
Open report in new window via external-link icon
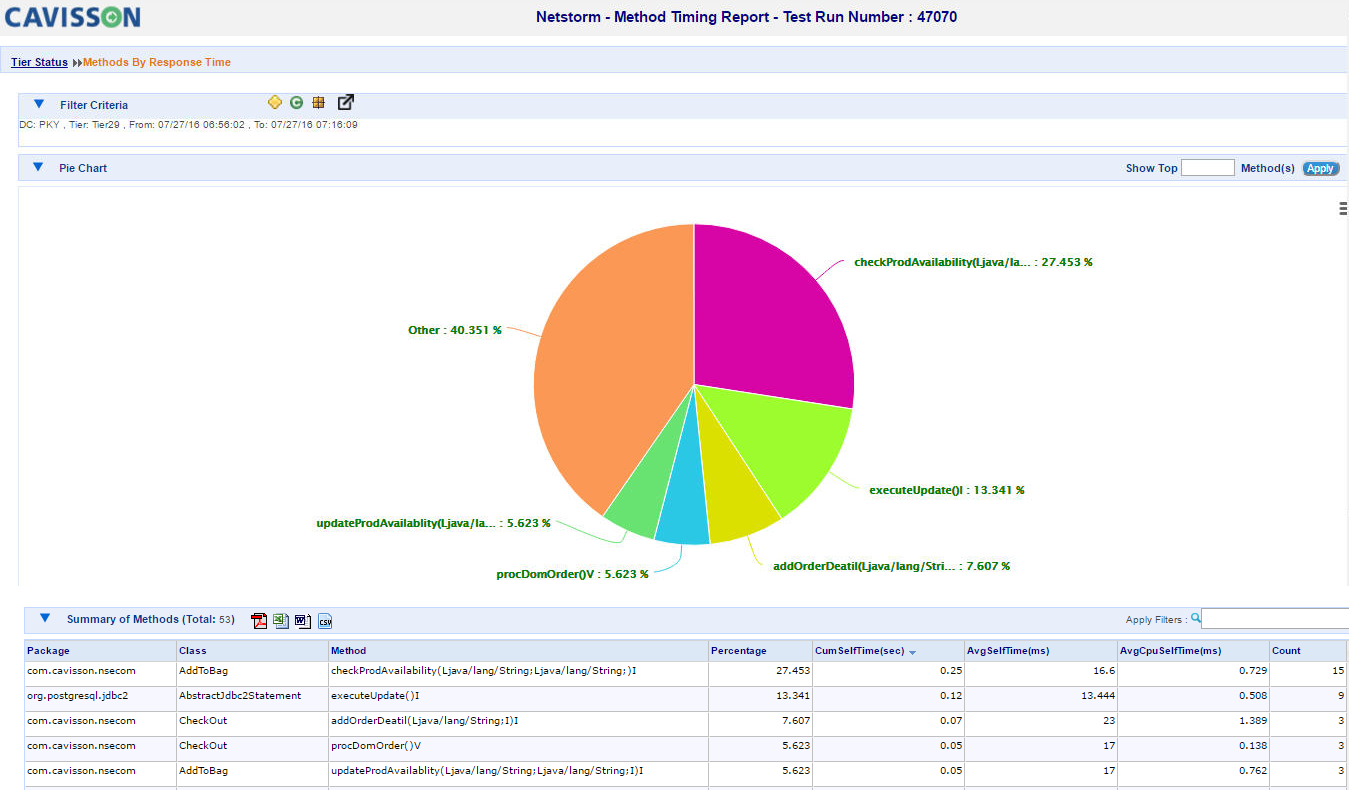346,102
